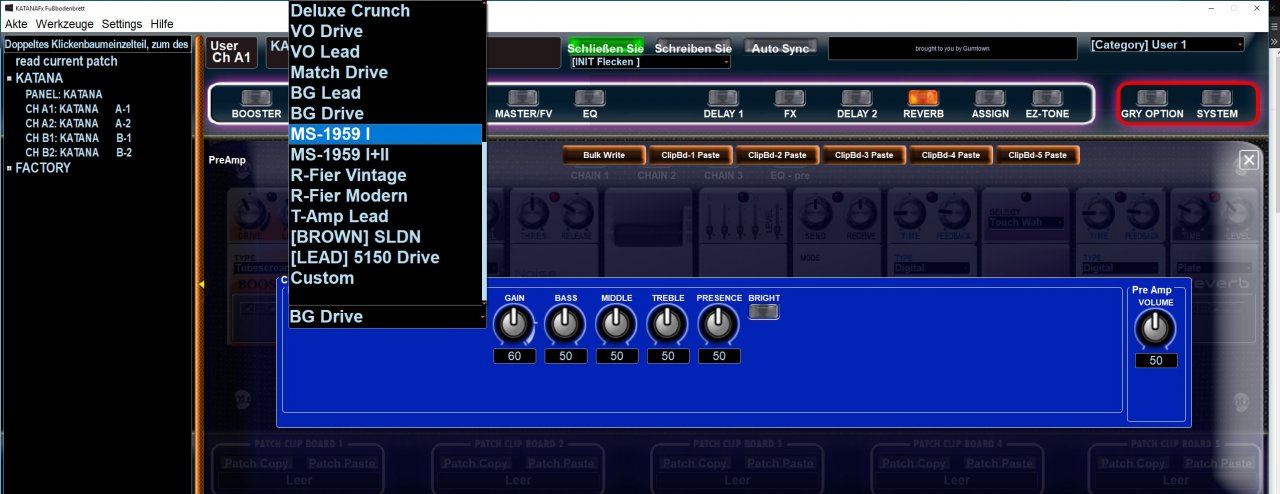This screenshot has height=494, width=1280.
Task: Select CH B1: KATANA B-1 patch
Action: [78, 138]
